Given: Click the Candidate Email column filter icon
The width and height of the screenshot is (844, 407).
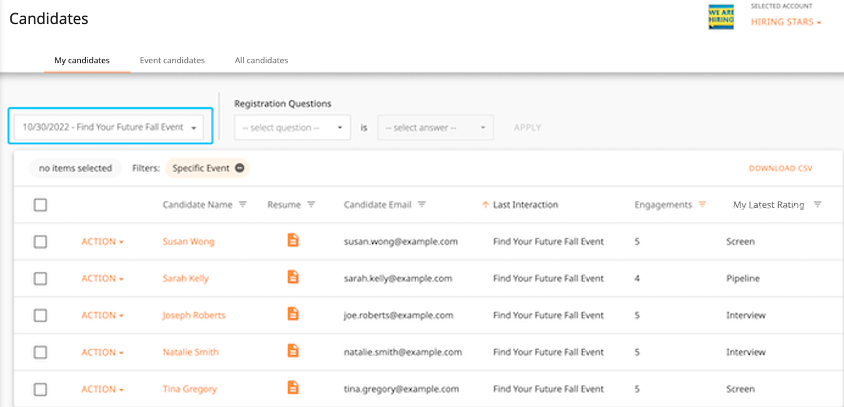Looking at the screenshot, I should pyautogui.click(x=422, y=205).
